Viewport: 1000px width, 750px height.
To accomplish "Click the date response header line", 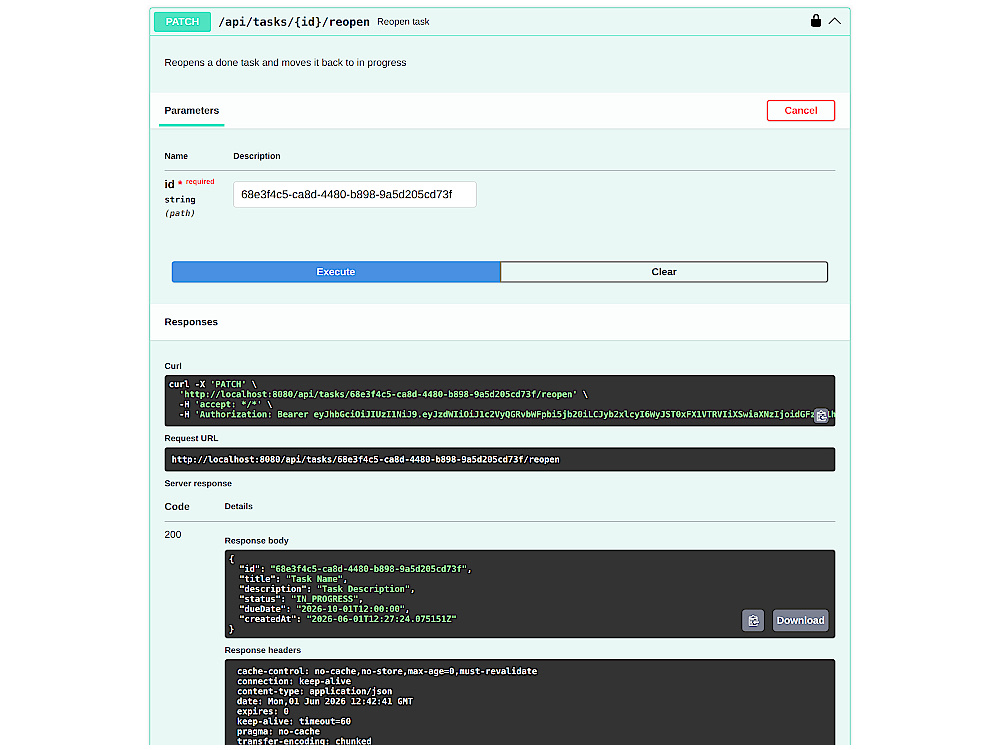I will 325,702.
